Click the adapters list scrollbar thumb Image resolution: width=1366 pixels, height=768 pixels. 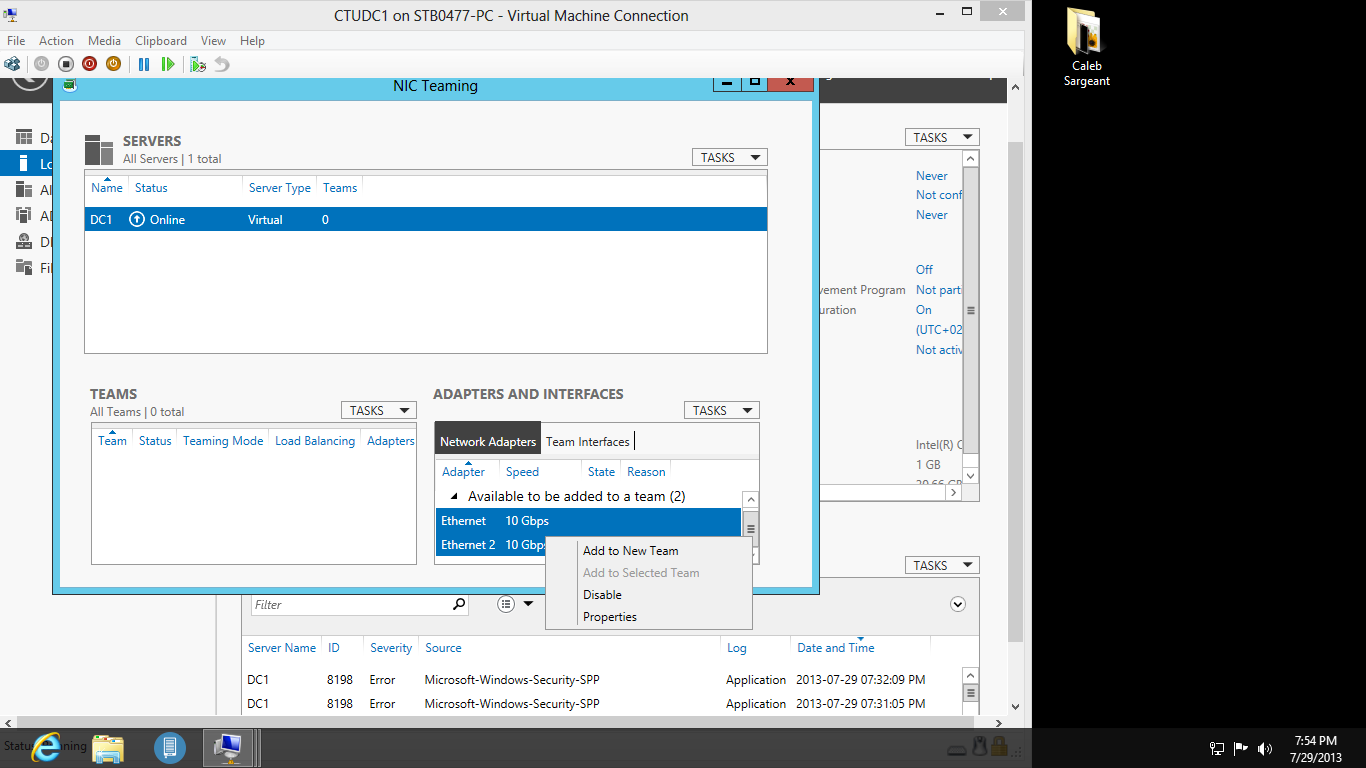pos(751,529)
